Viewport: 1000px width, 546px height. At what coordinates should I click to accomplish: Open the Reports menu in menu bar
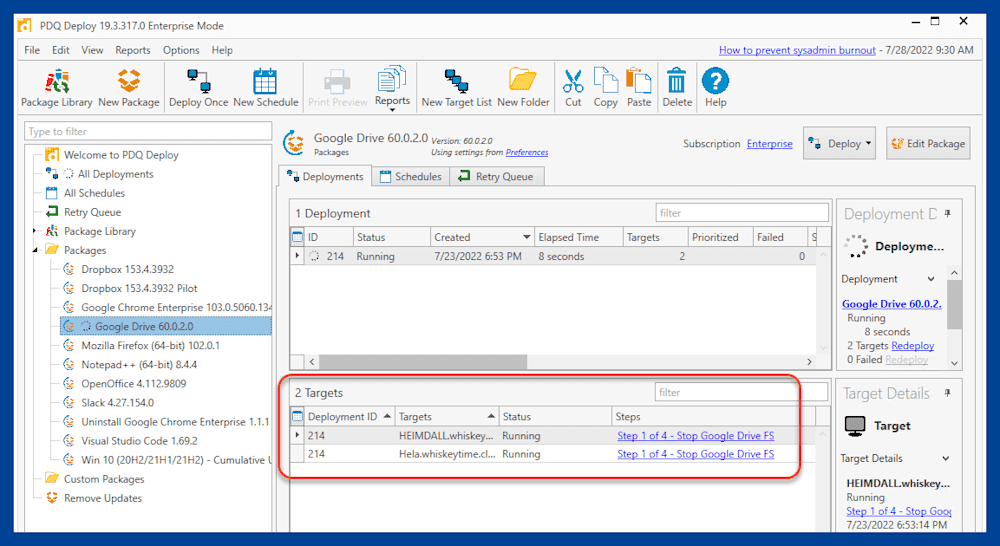(x=133, y=50)
